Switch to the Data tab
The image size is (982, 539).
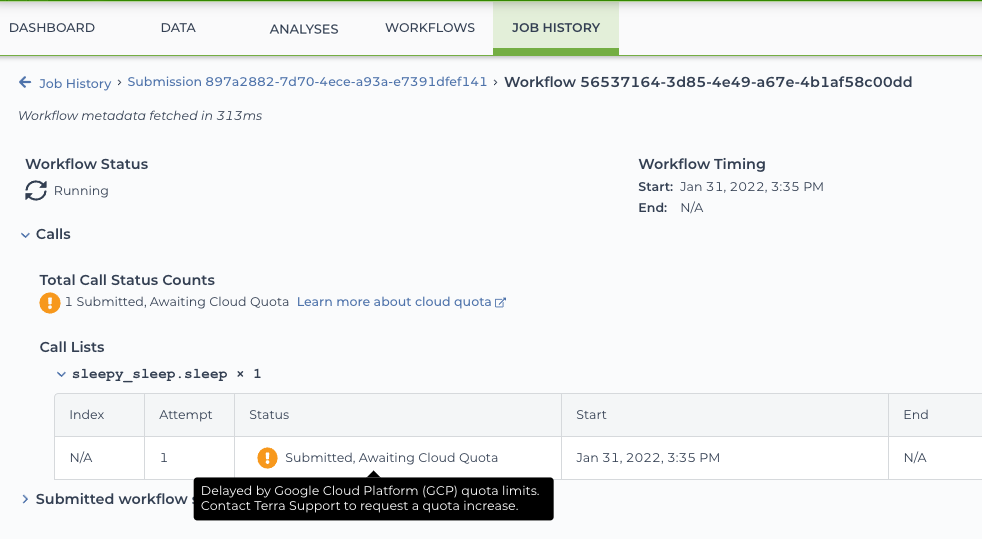coord(178,28)
